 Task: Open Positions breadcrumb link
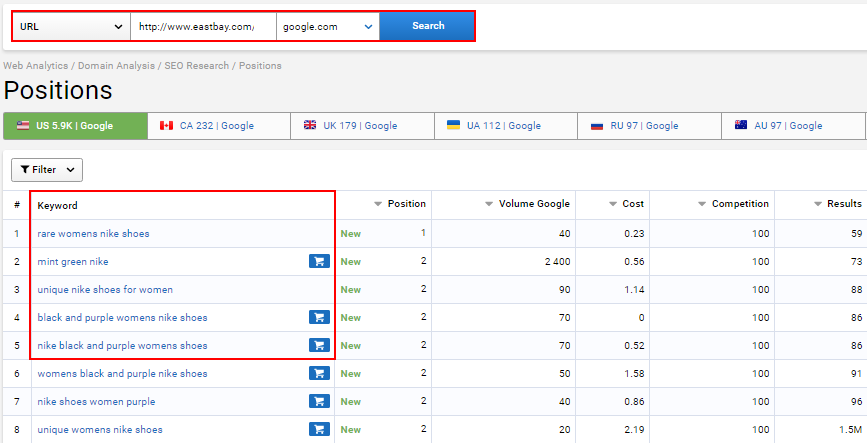(260, 66)
